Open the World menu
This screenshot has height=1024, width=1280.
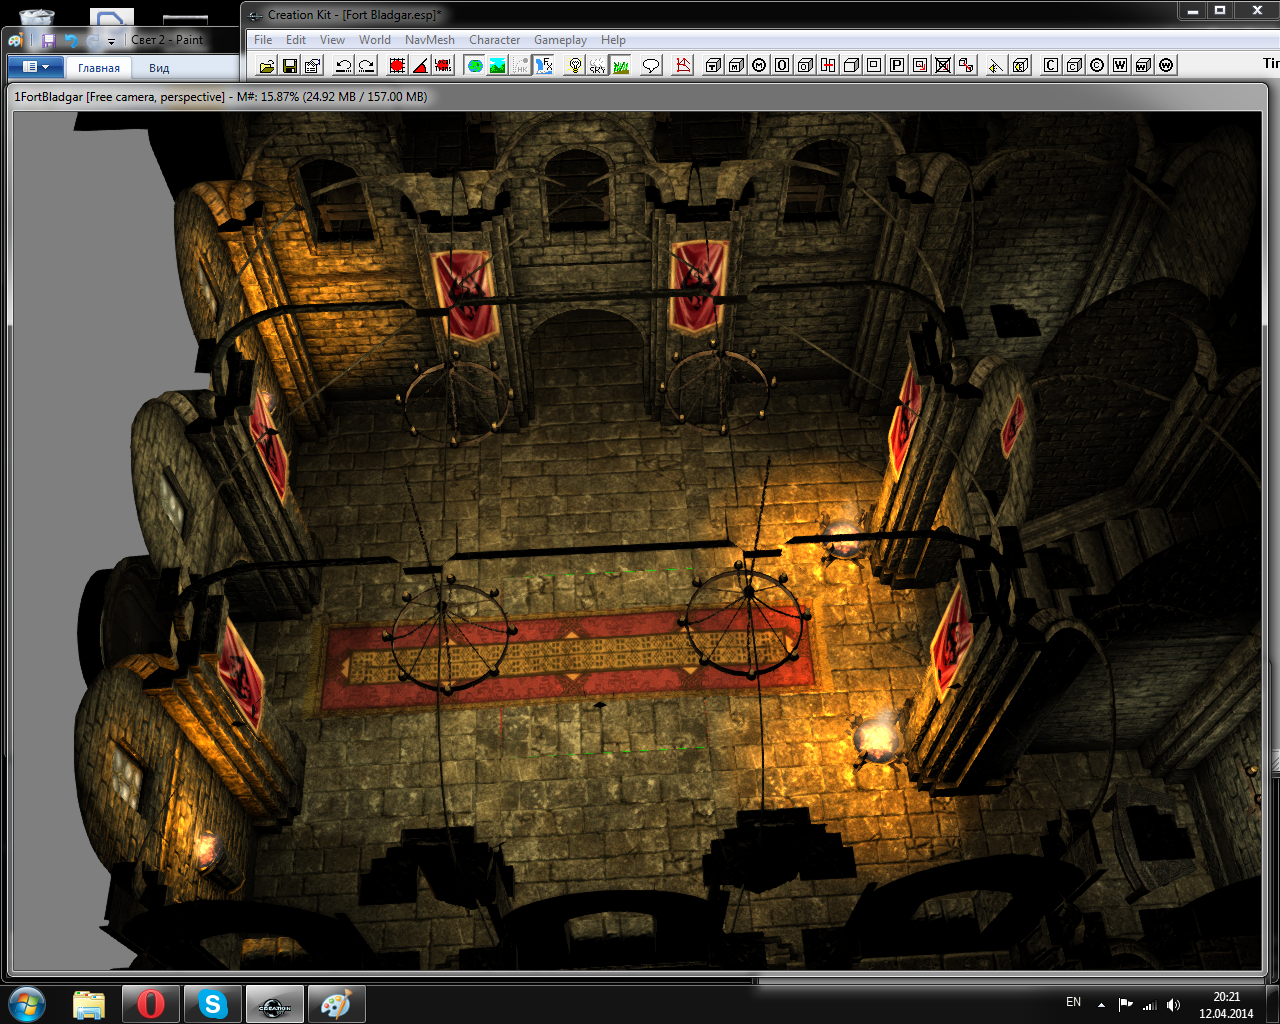point(375,40)
